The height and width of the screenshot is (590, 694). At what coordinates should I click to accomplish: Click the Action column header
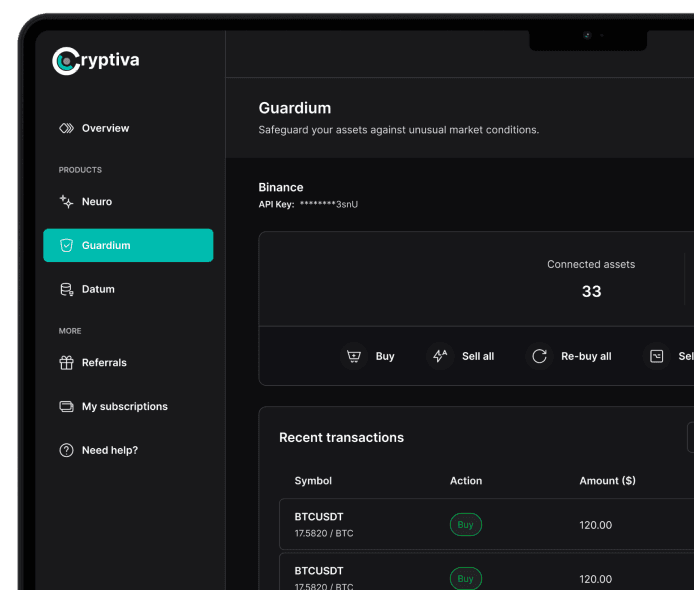pyautogui.click(x=466, y=481)
